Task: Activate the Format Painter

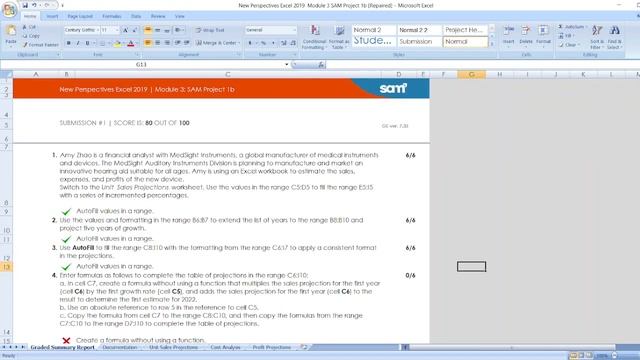Action: (40, 45)
